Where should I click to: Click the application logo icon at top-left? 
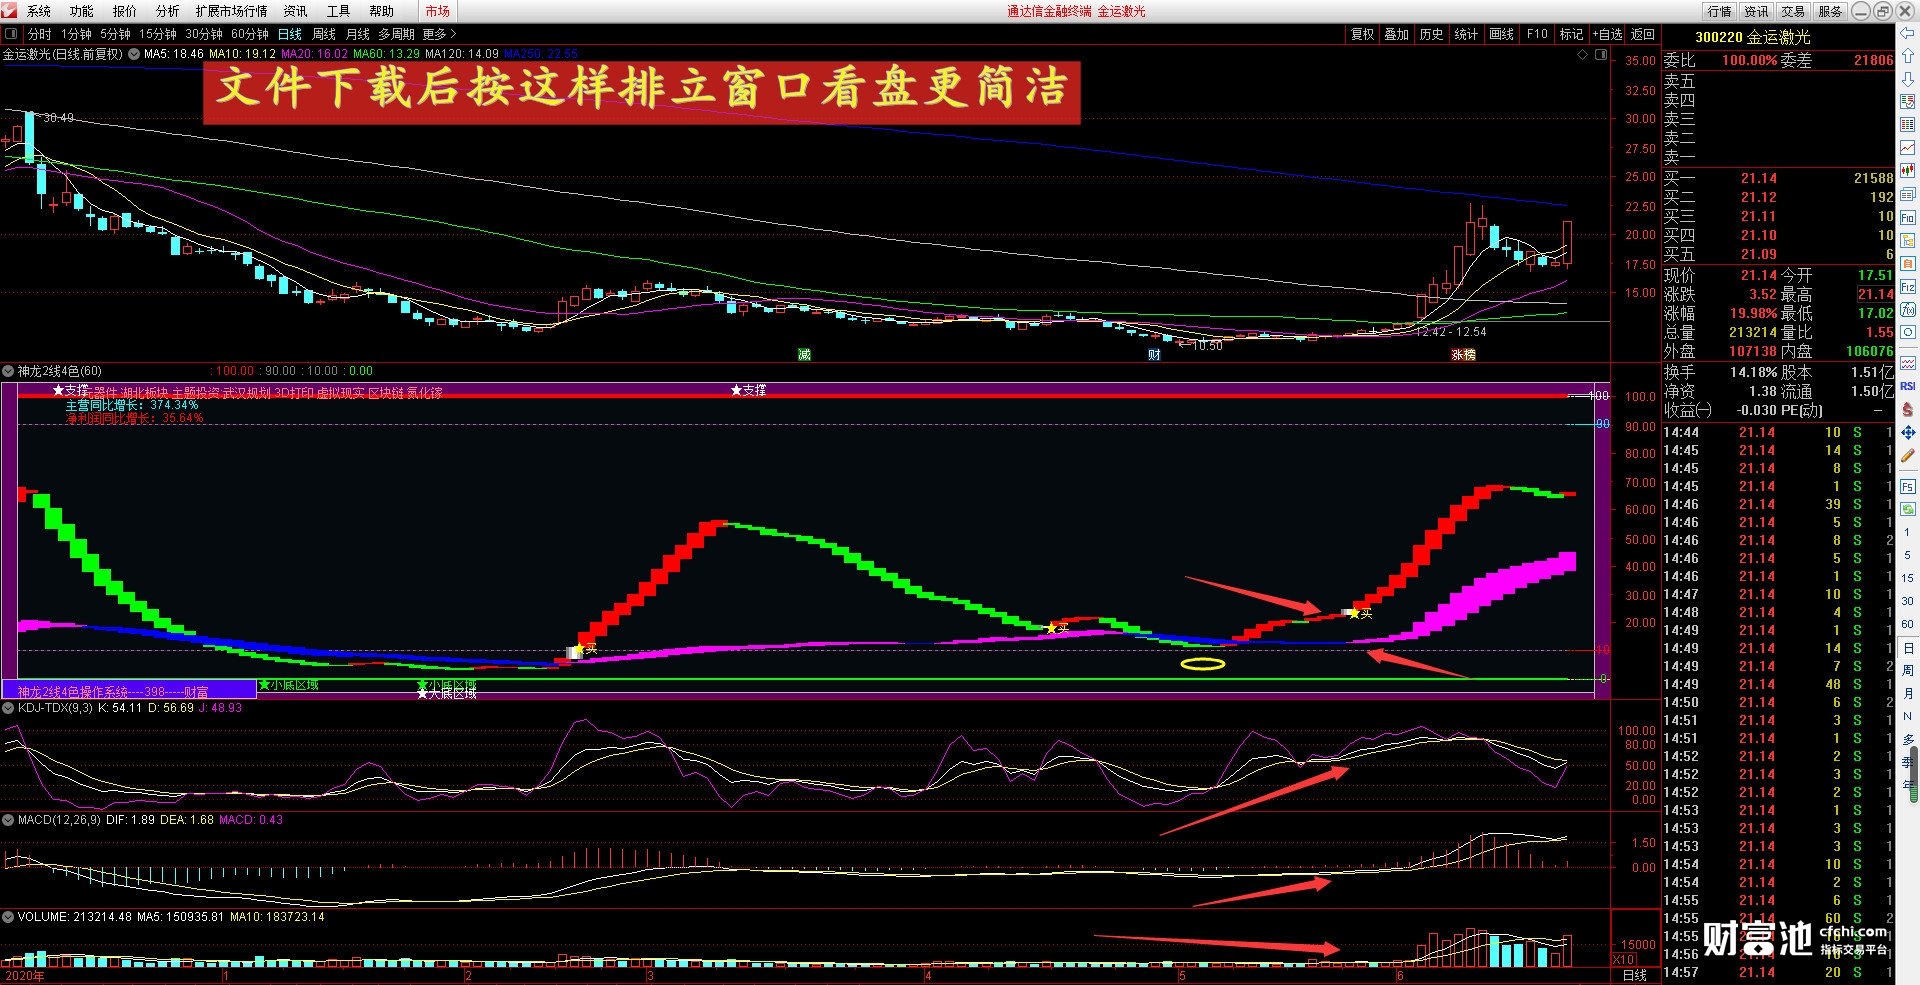click(x=9, y=11)
